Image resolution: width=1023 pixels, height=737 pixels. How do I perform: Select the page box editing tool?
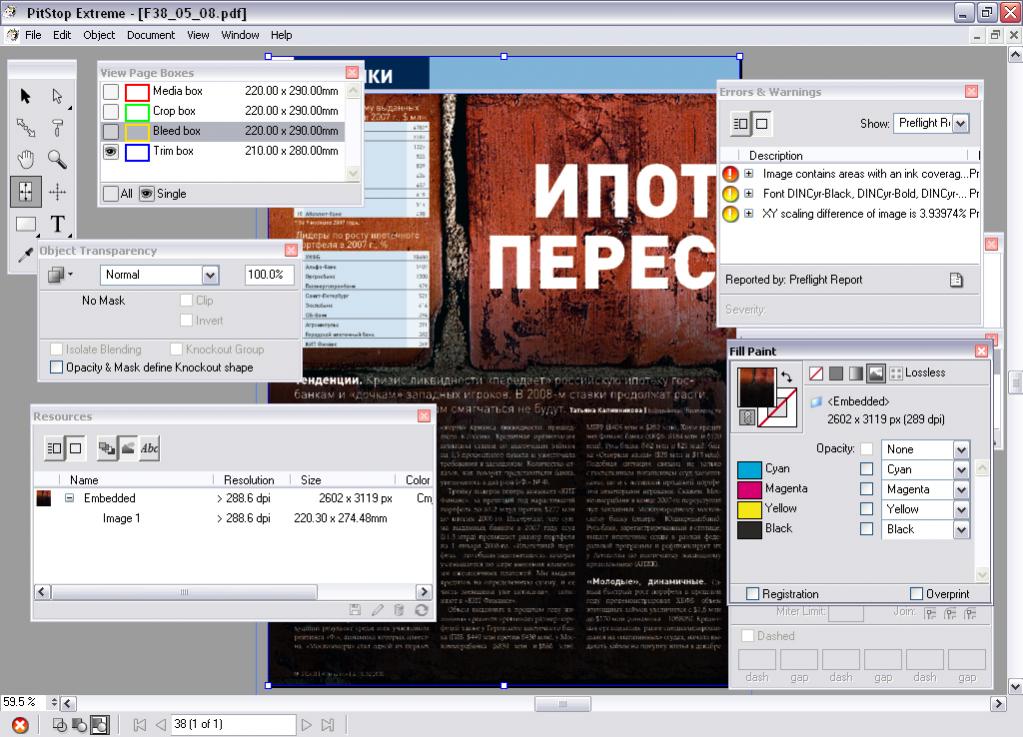[25, 191]
